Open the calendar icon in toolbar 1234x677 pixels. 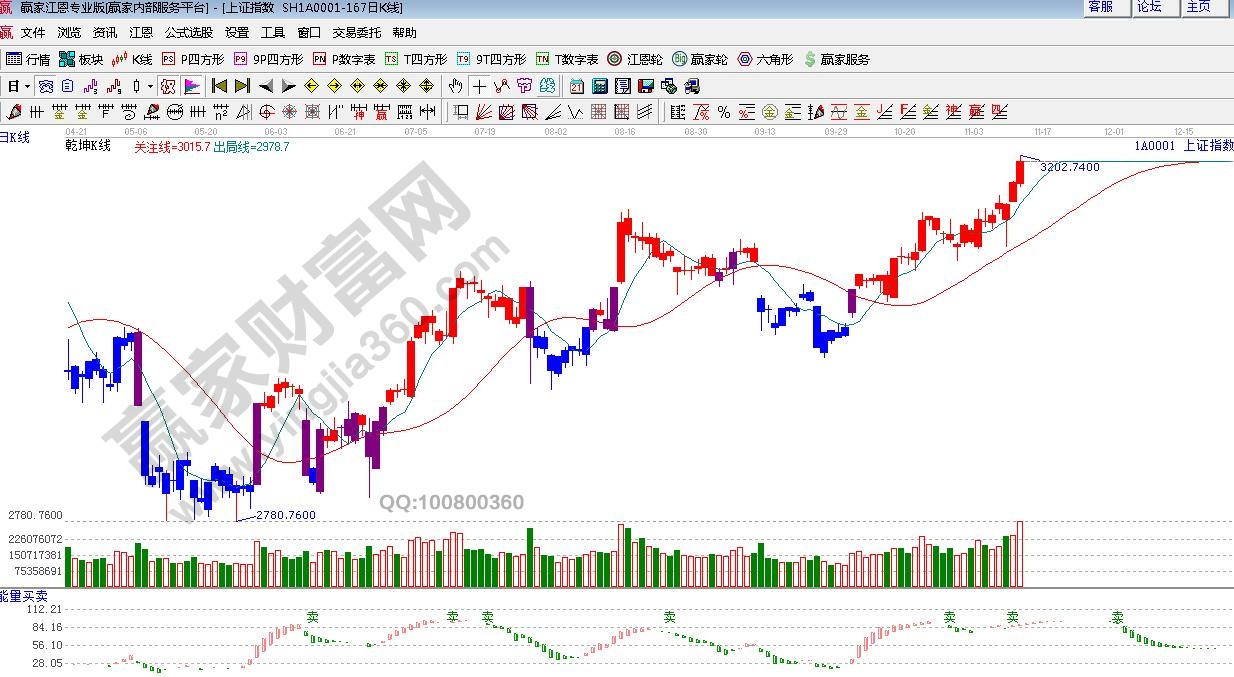point(577,86)
